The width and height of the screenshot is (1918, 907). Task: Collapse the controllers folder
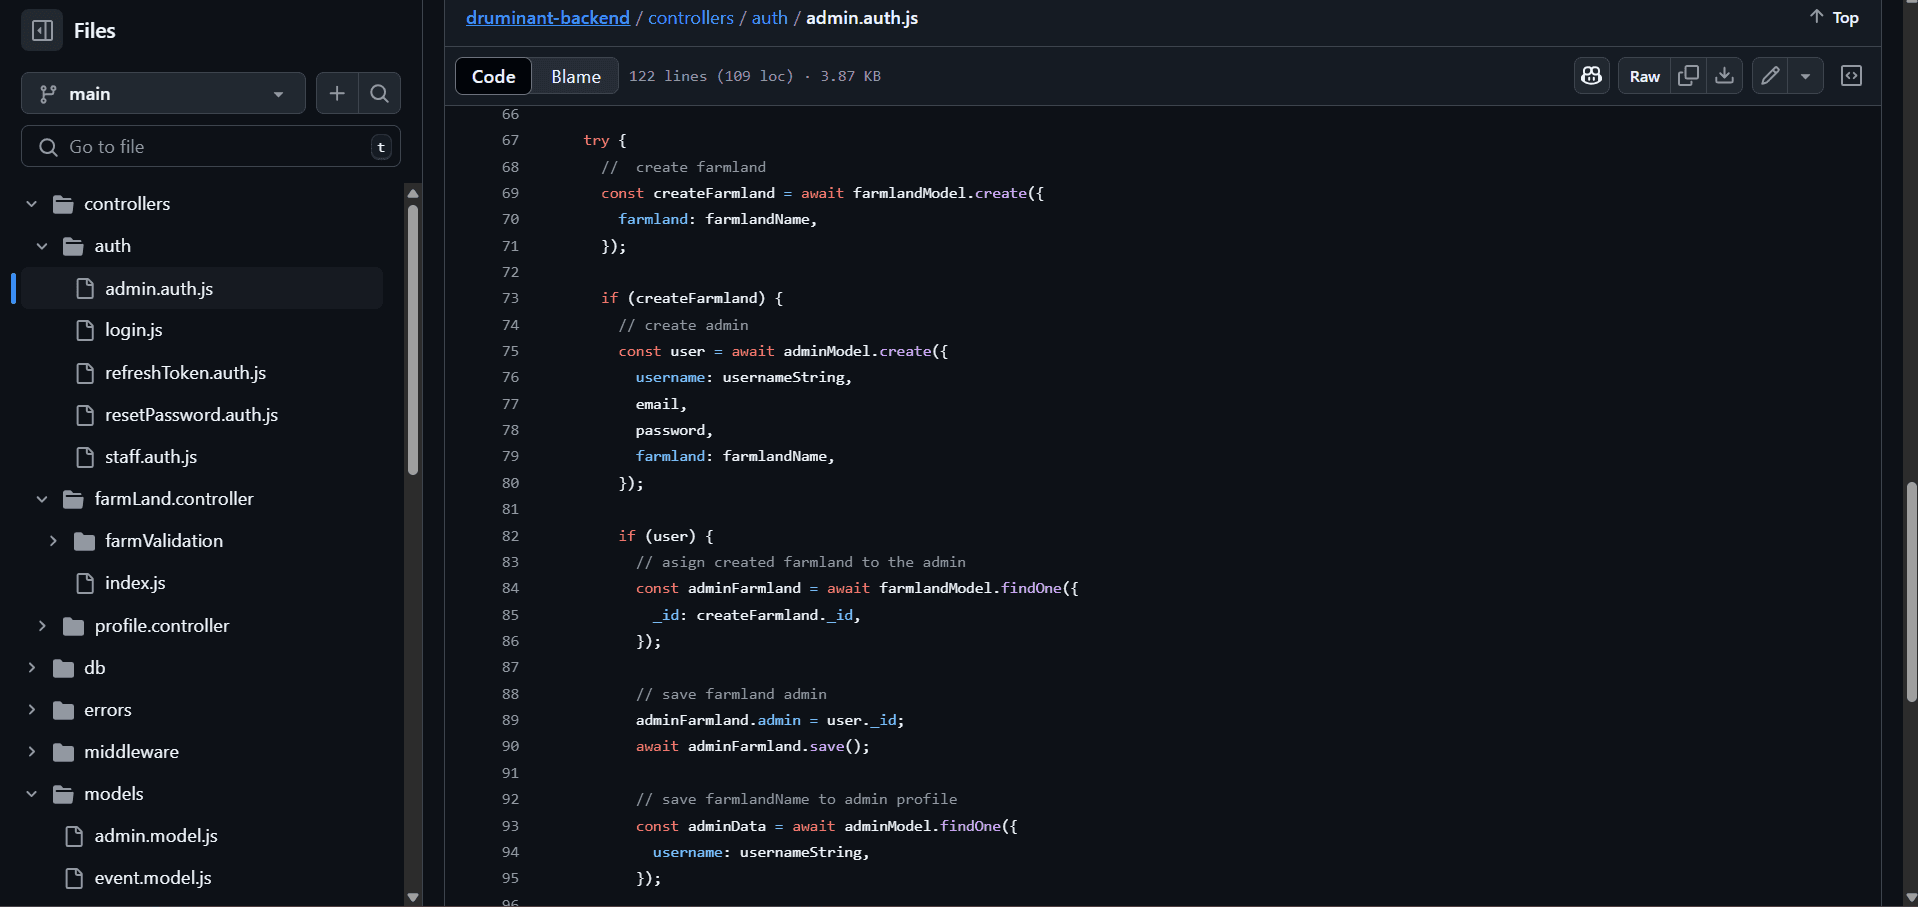click(31, 204)
